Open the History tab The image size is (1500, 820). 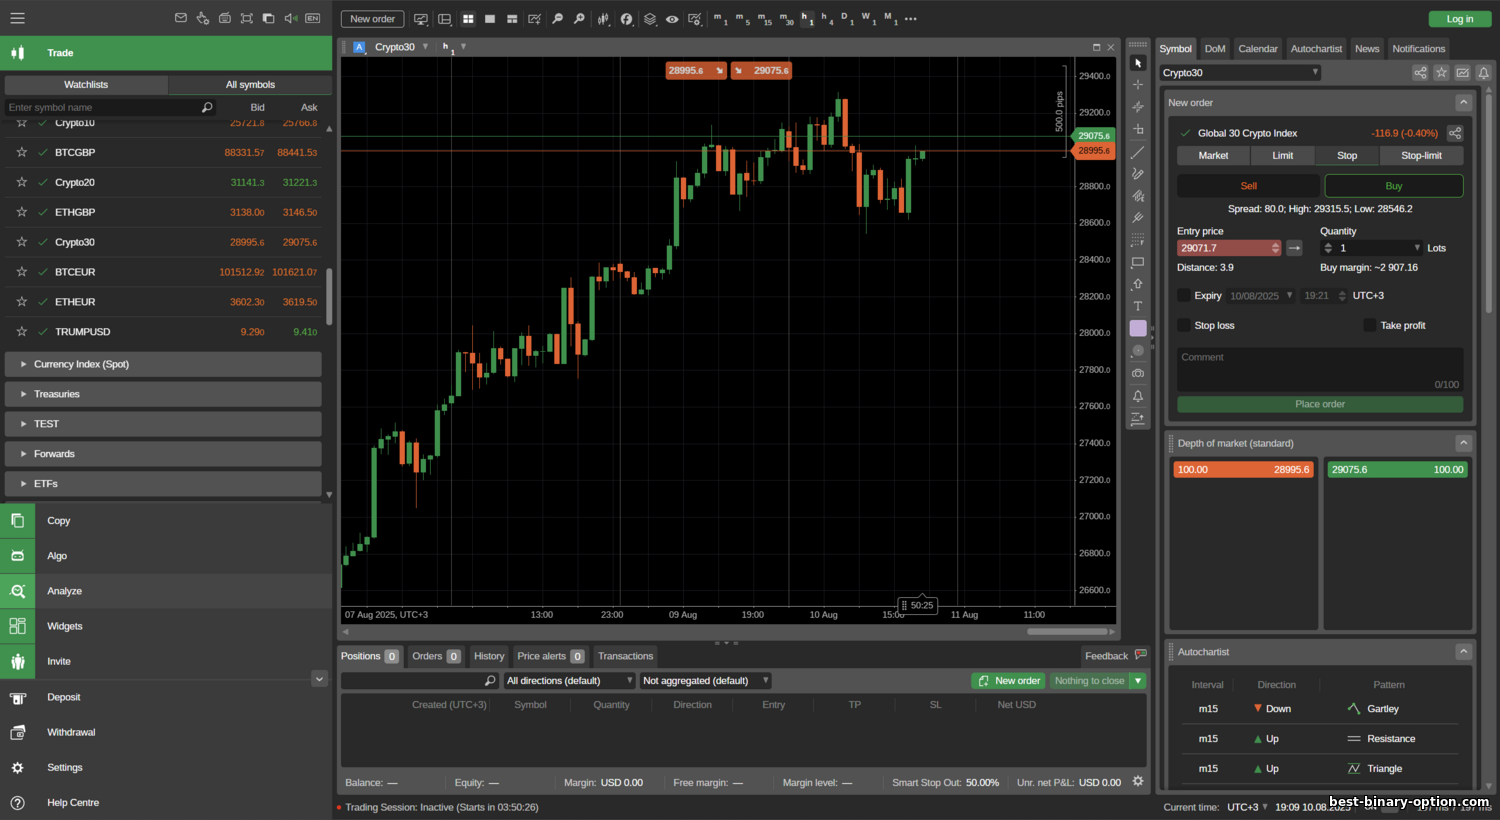pos(489,656)
